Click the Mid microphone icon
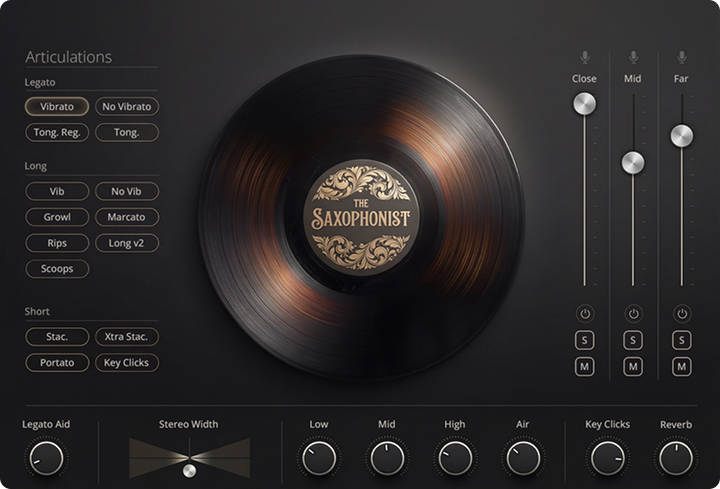720x489 pixels. pos(633,57)
